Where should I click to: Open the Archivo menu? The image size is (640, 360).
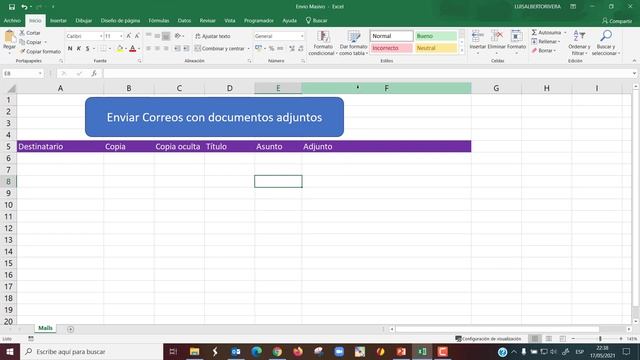coord(12,20)
